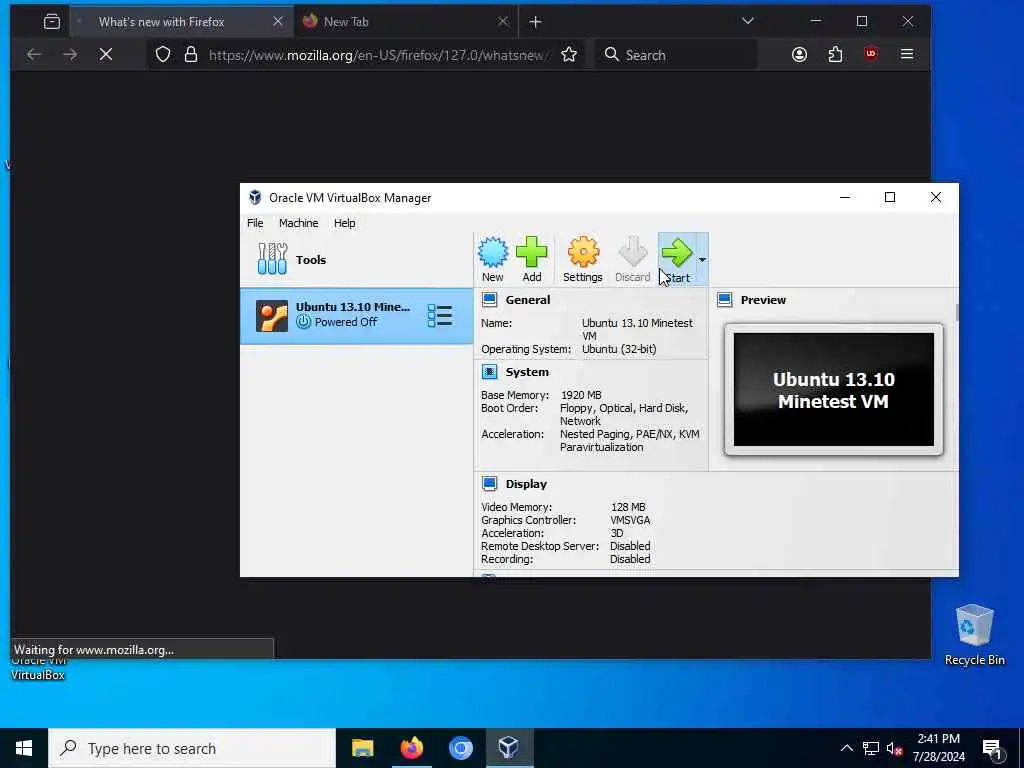Select the Tools entry in sidebar
Image resolution: width=1024 pixels, height=768 pixels.
tap(357, 259)
